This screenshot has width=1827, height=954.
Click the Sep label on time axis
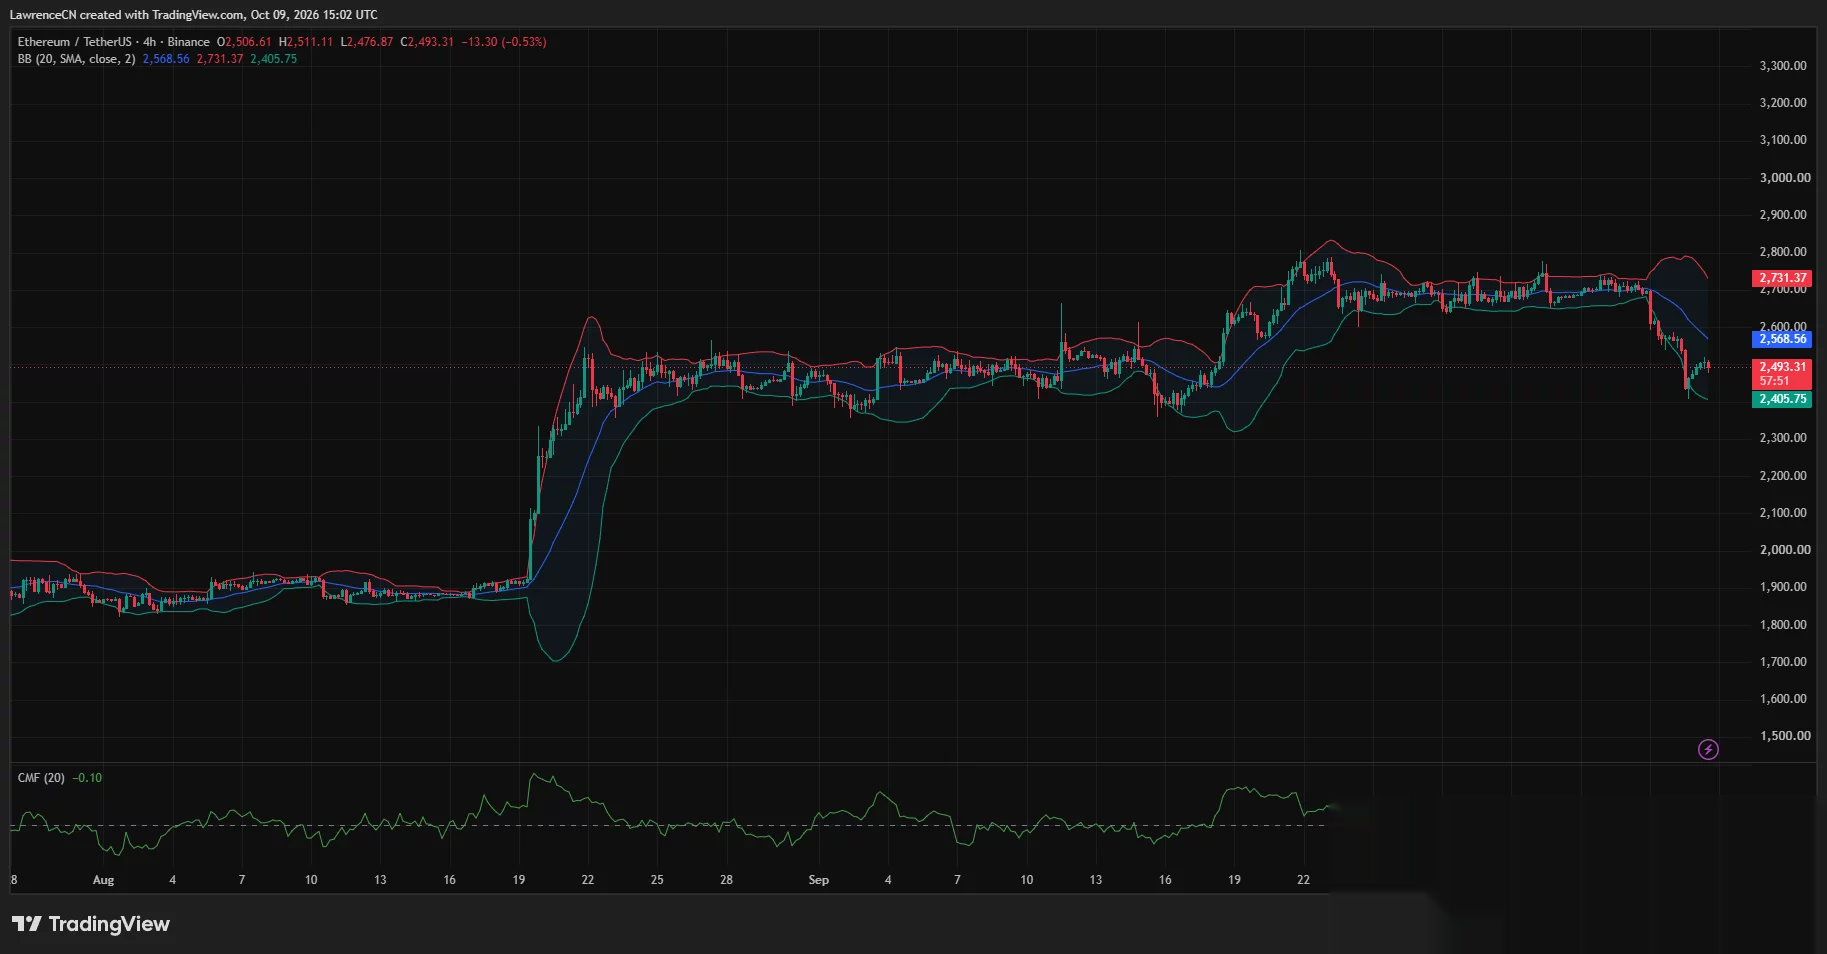tap(818, 880)
